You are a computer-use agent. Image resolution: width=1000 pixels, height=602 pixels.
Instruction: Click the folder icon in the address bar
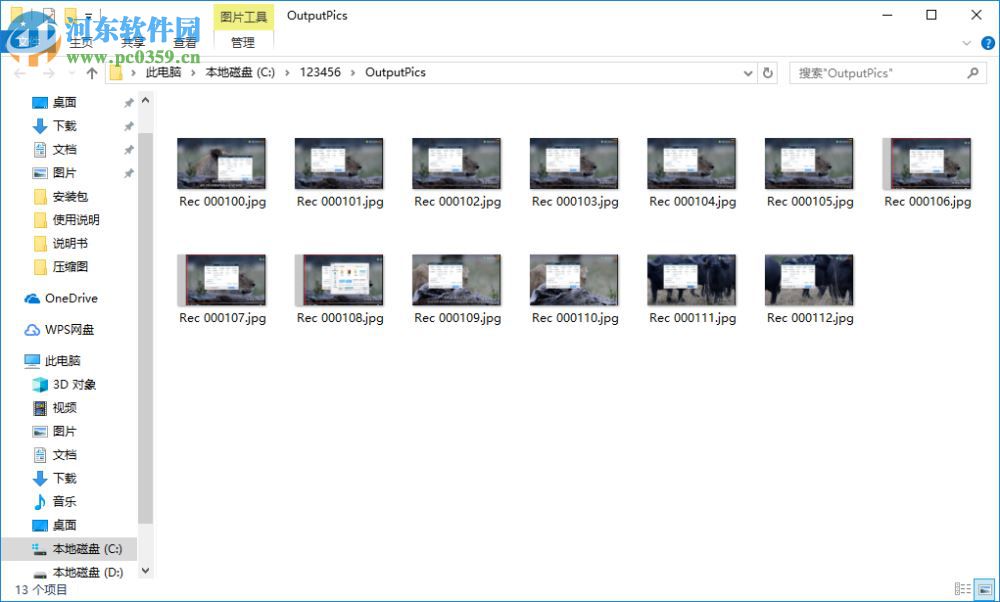click(115, 72)
